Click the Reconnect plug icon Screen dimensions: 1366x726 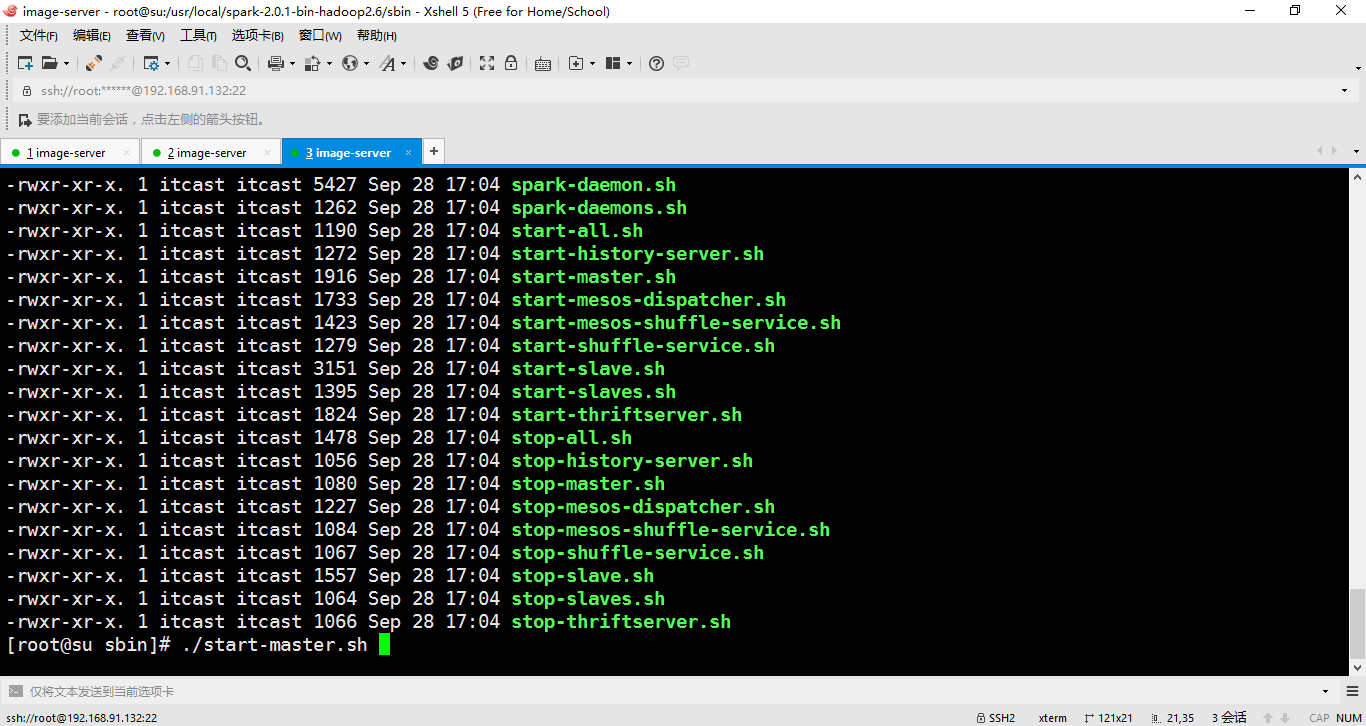93,63
